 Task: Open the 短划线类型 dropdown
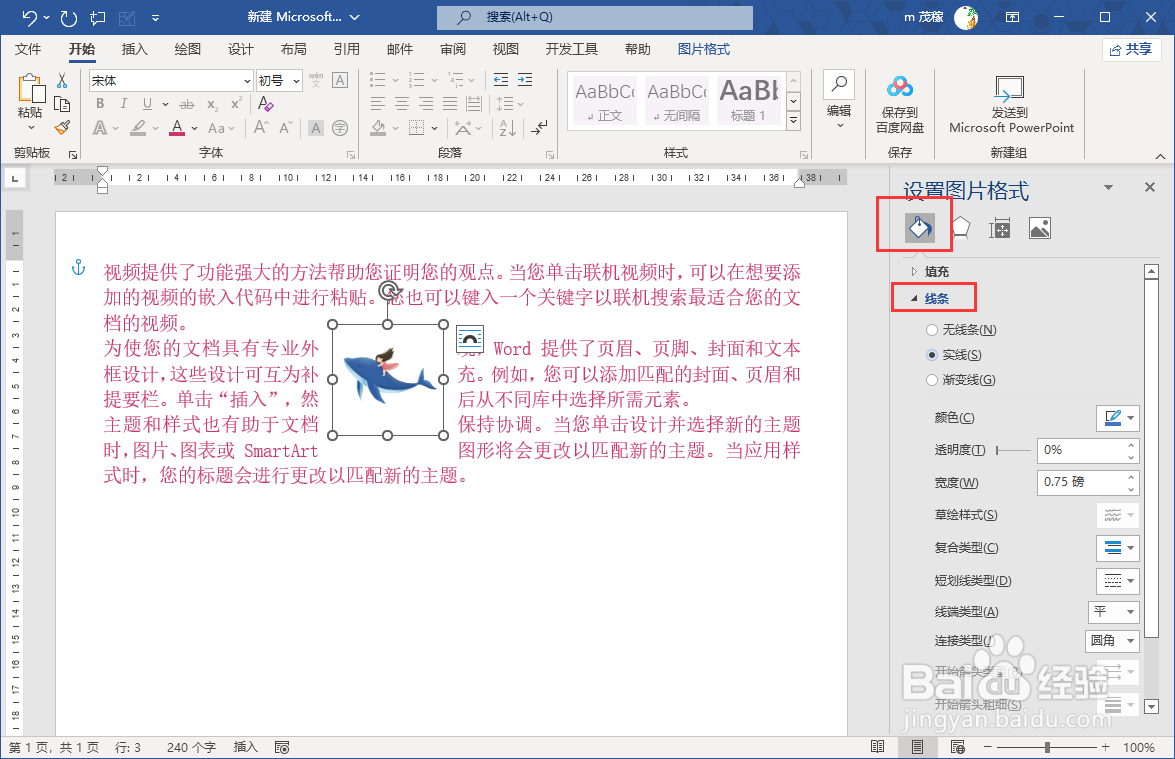click(1117, 580)
